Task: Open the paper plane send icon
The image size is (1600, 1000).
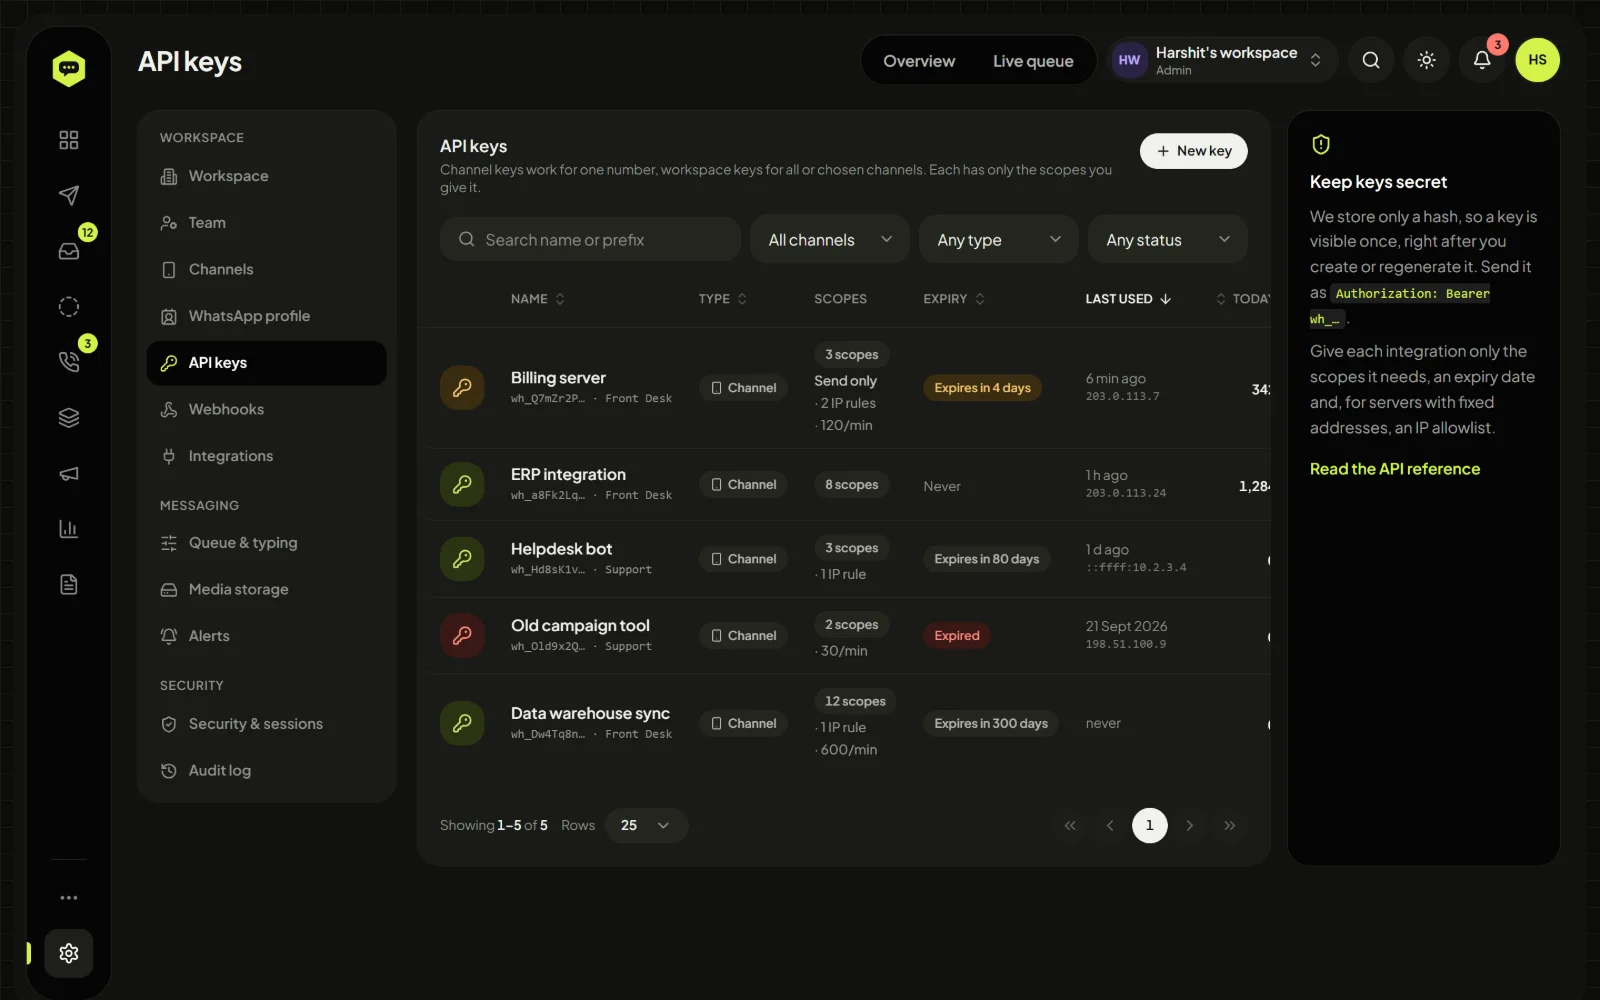Action: pos(68,195)
